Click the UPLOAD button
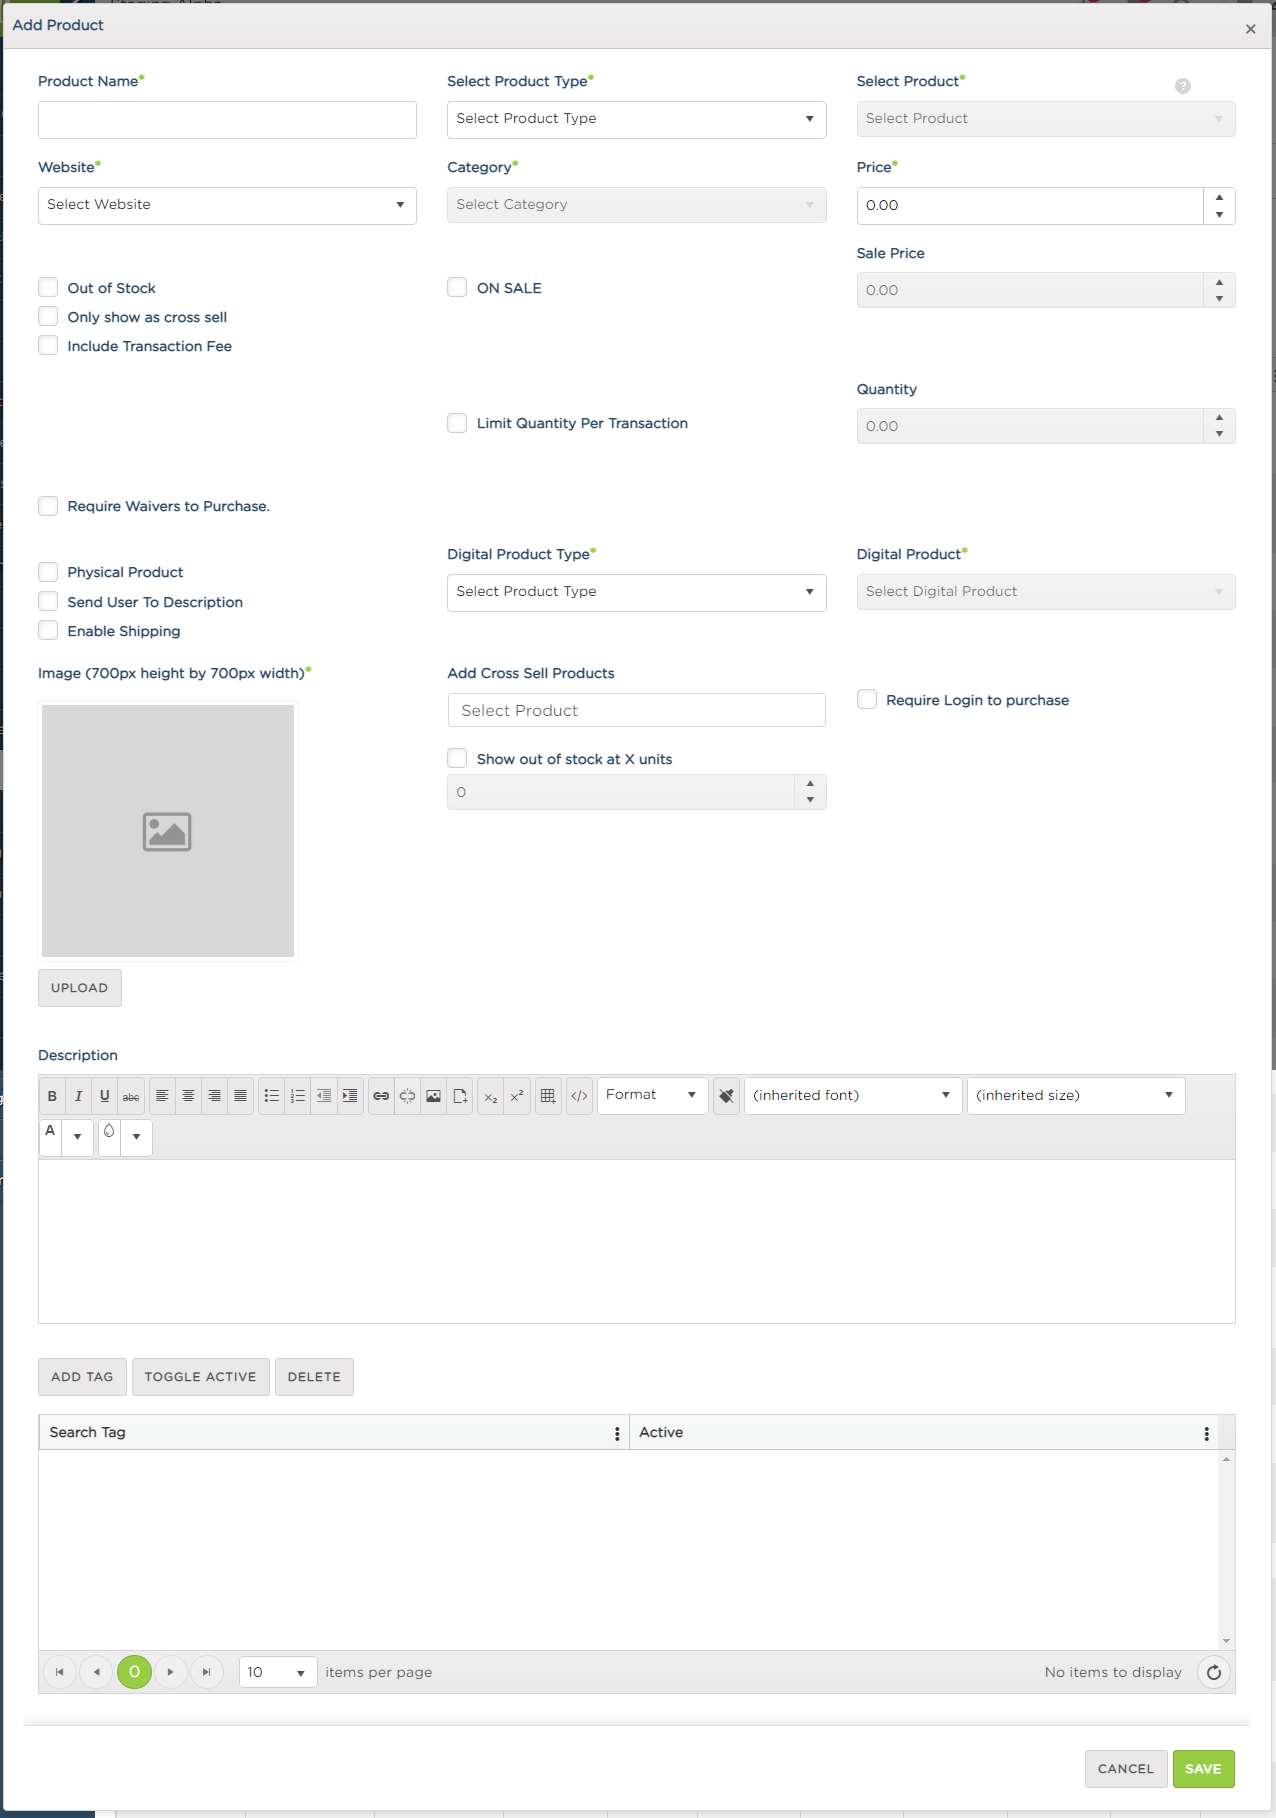Image resolution: width=1276 pixels, height=1818 pixels. pos(80,988)
